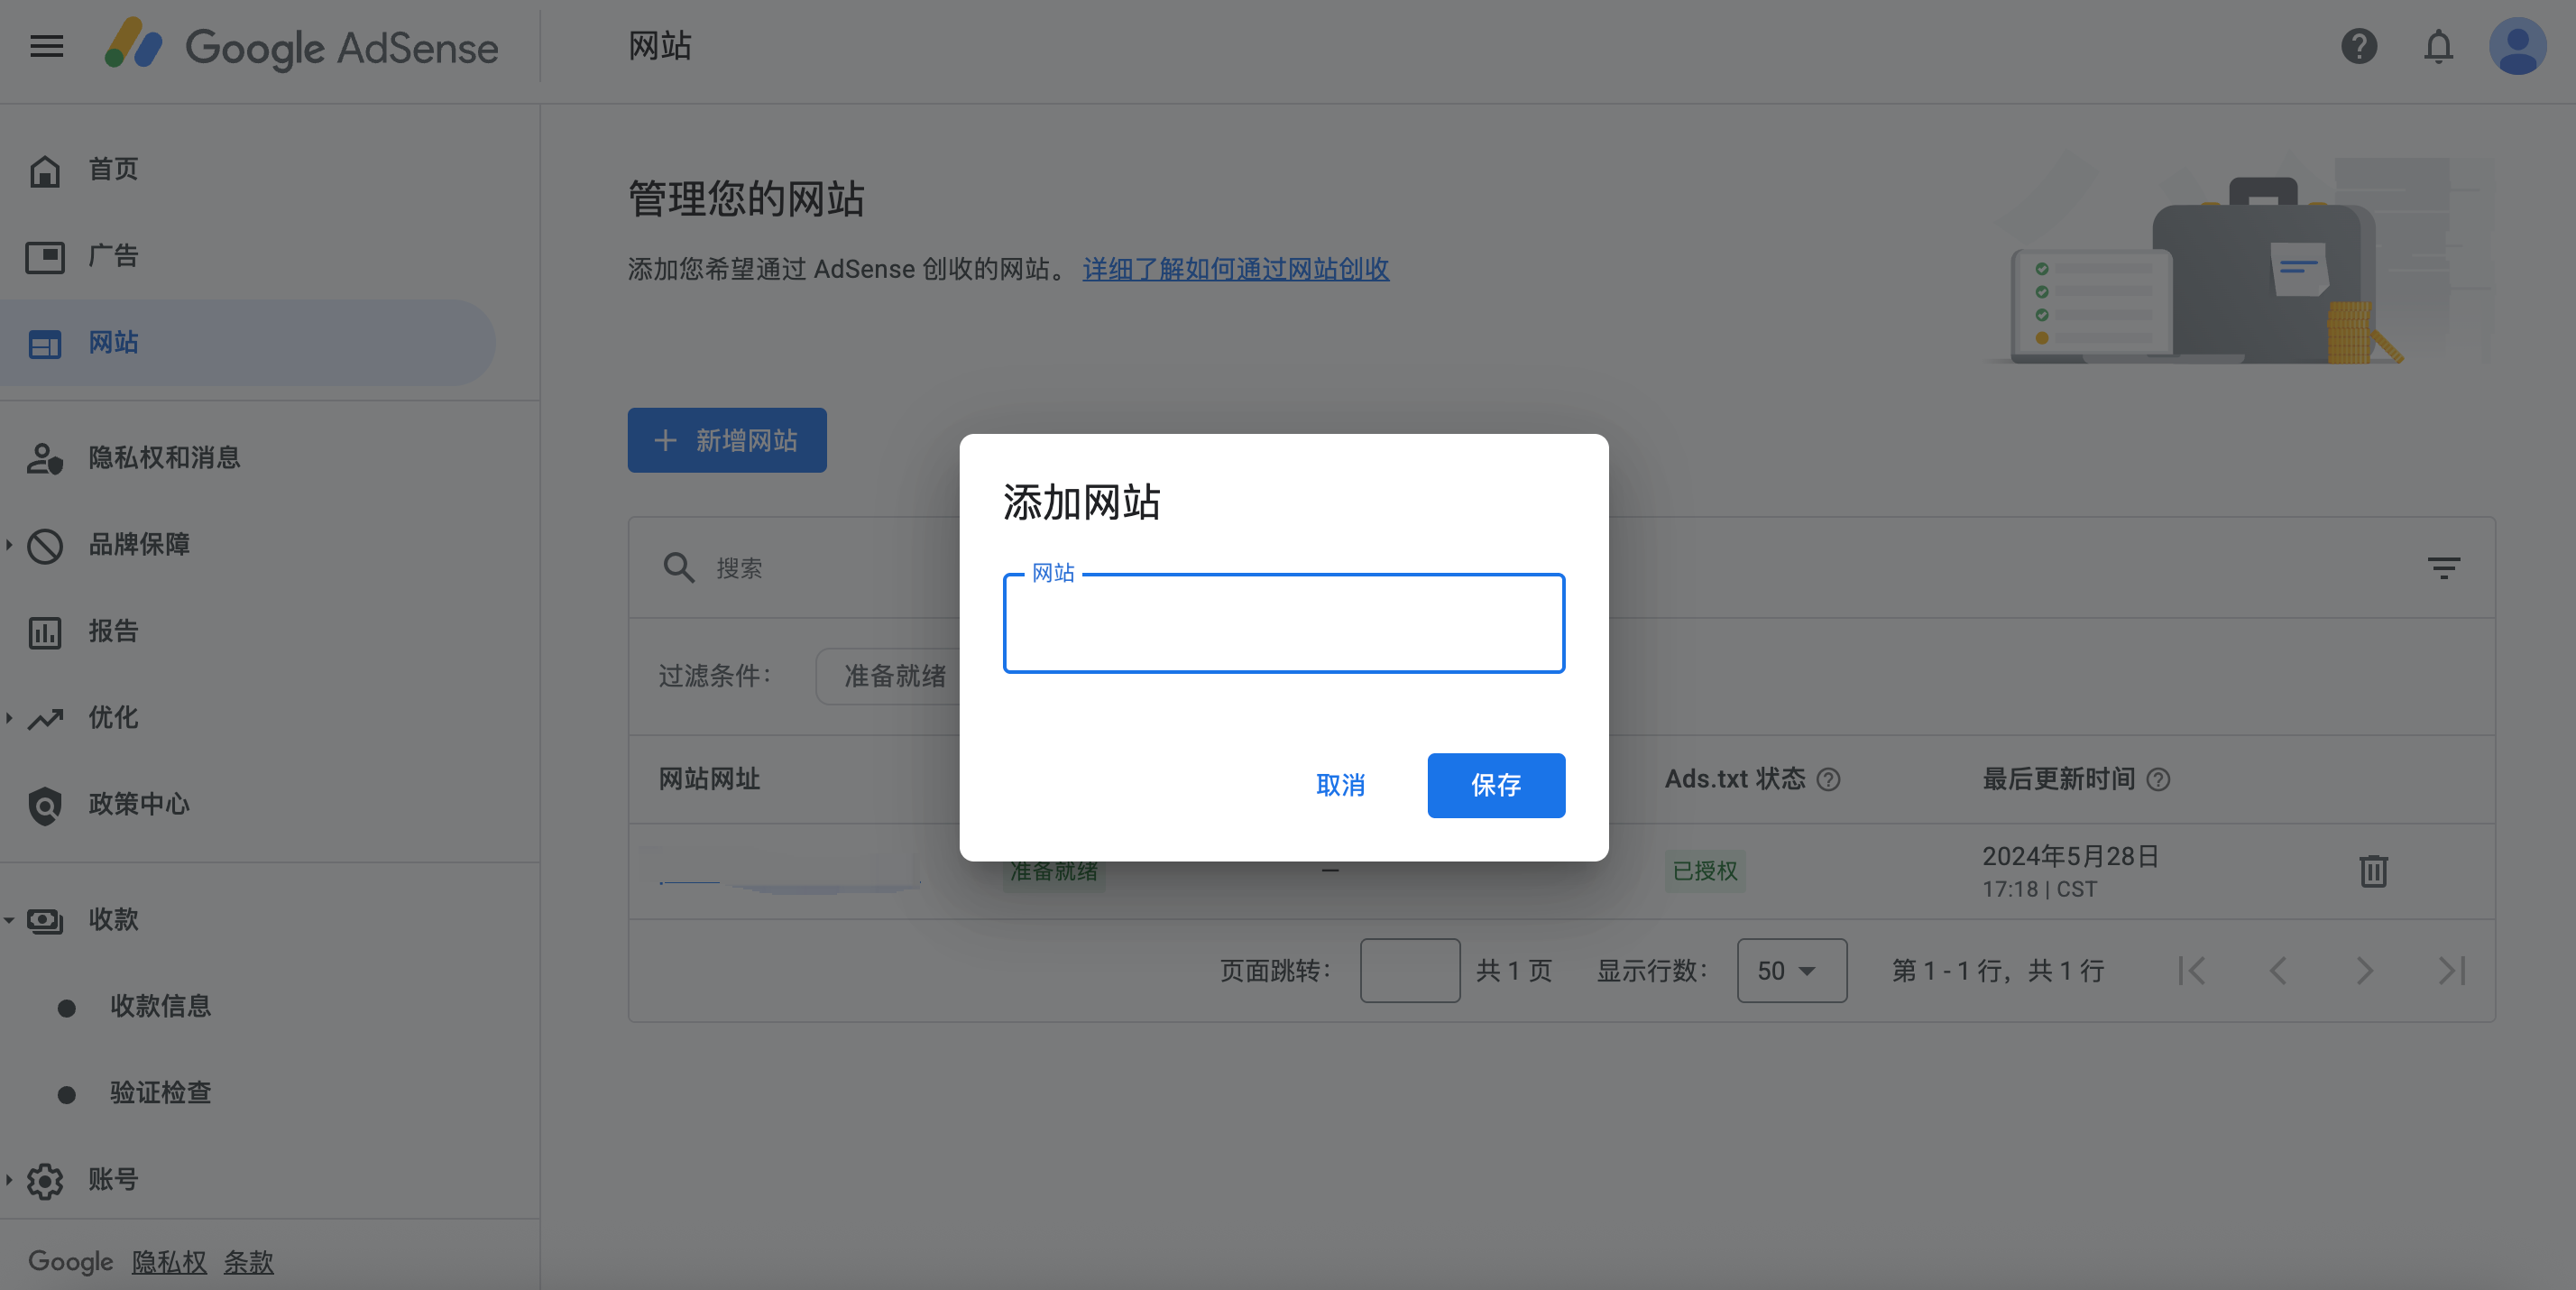
Task: Open 首页 in the sidebar
Action: 113,170
